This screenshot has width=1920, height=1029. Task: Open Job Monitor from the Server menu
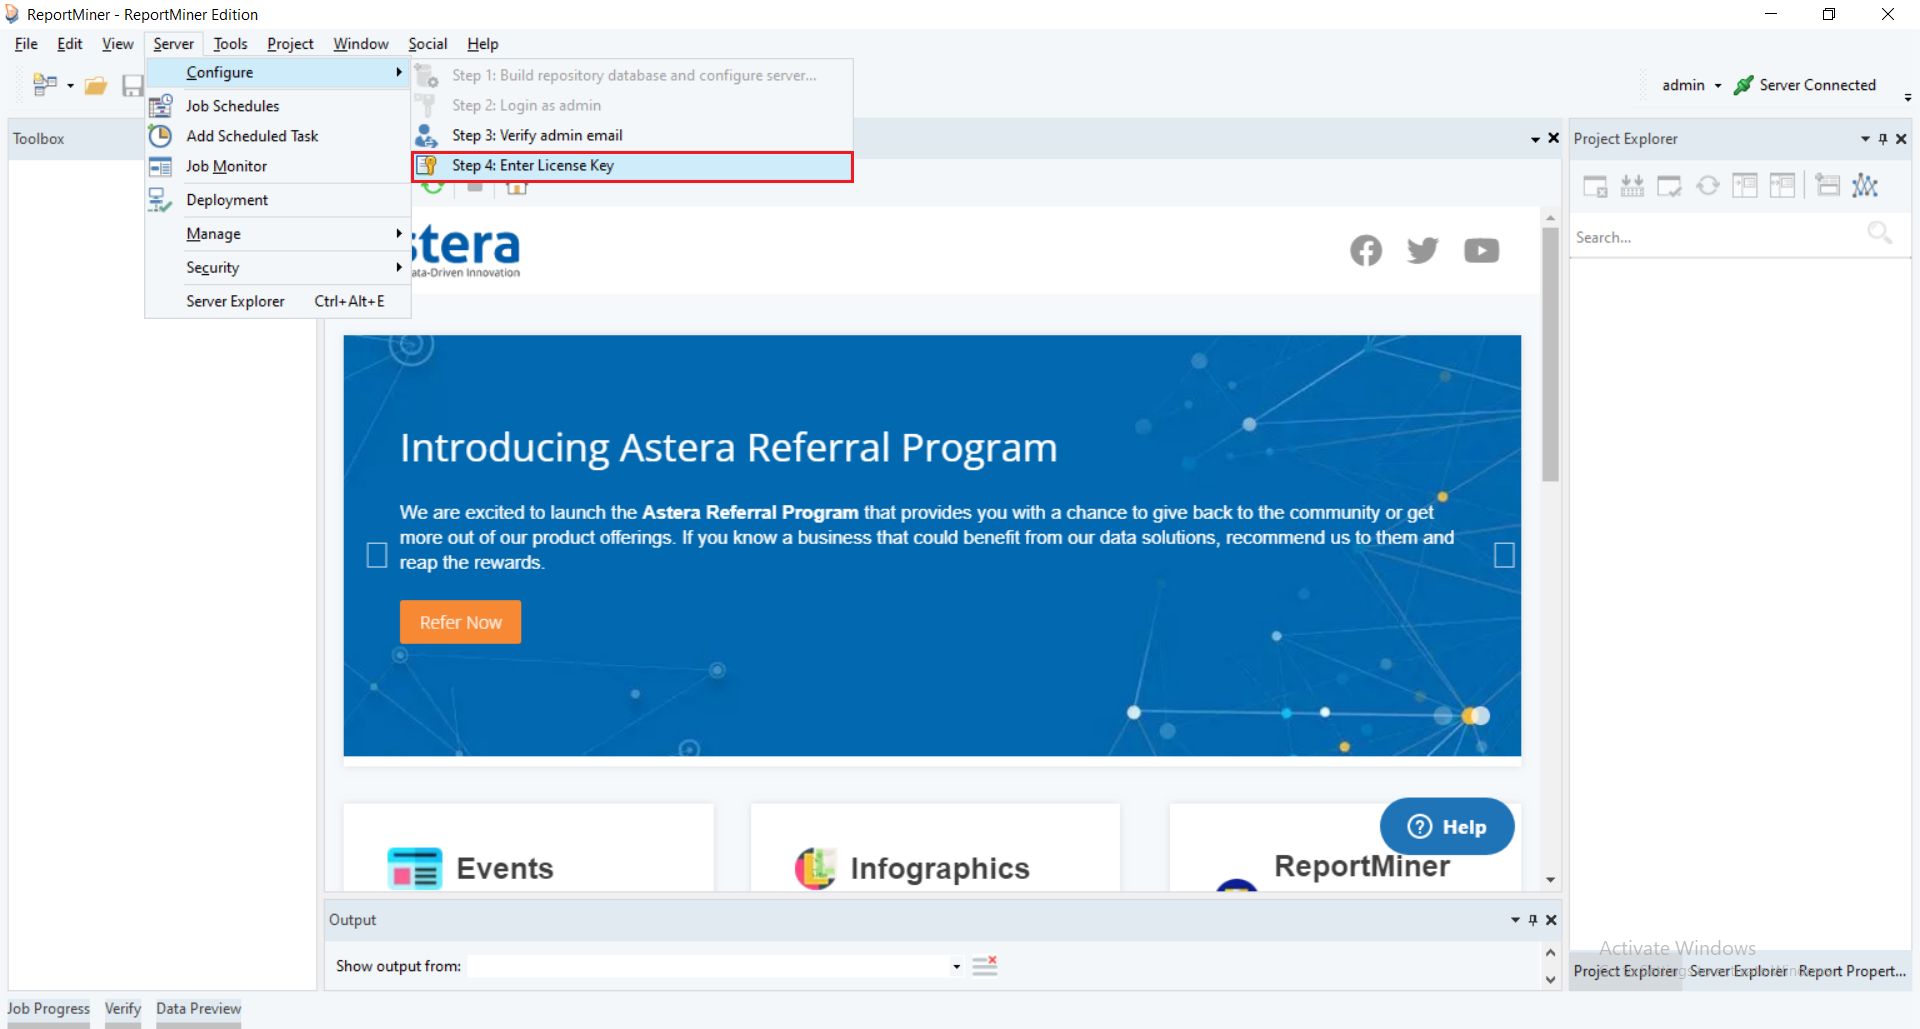pos(279,166)
